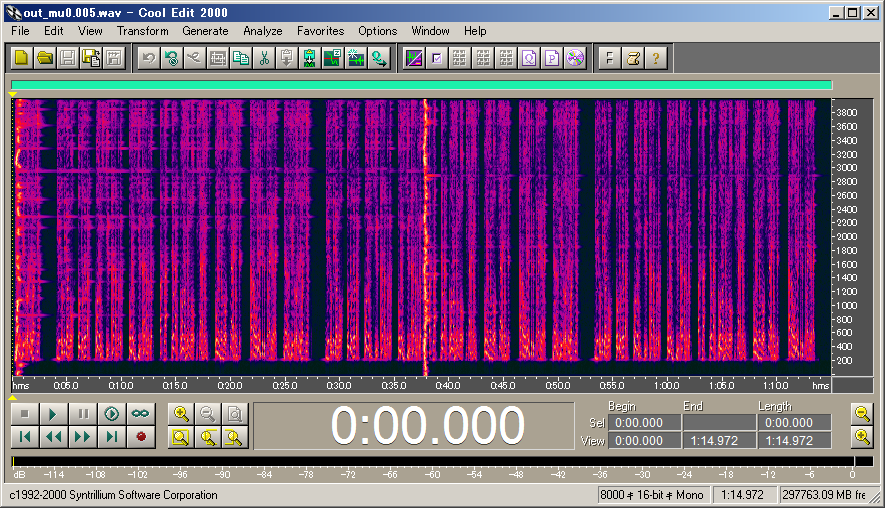The image size is (885, 508).
Task: Open the Analyze menu
Action: point(263,31)
